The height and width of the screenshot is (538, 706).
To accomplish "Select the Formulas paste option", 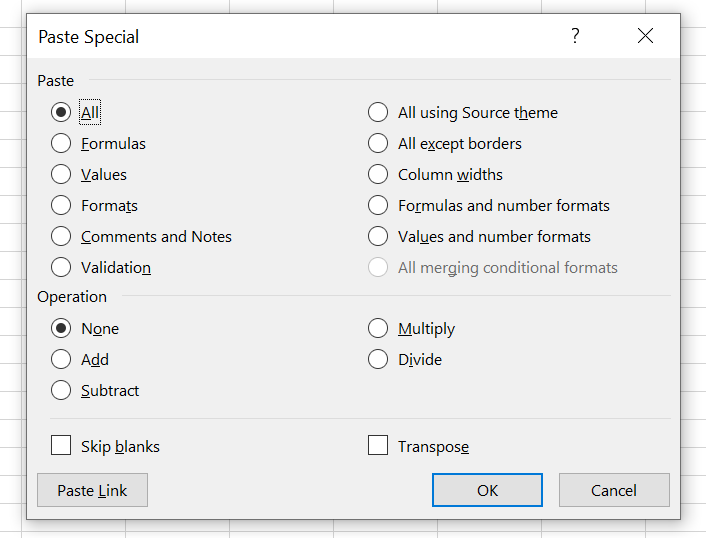I will click(x=62, y=144).
